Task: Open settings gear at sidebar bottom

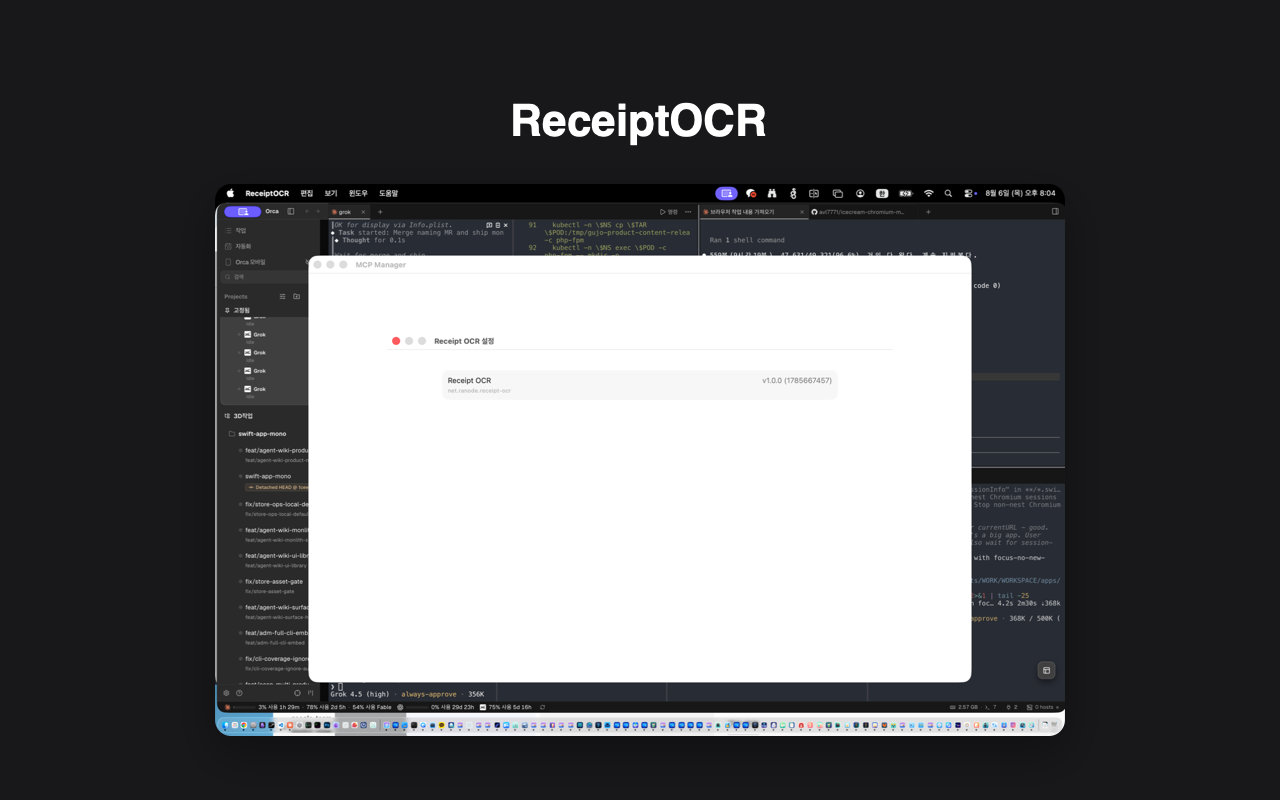Action: (226, 692)
